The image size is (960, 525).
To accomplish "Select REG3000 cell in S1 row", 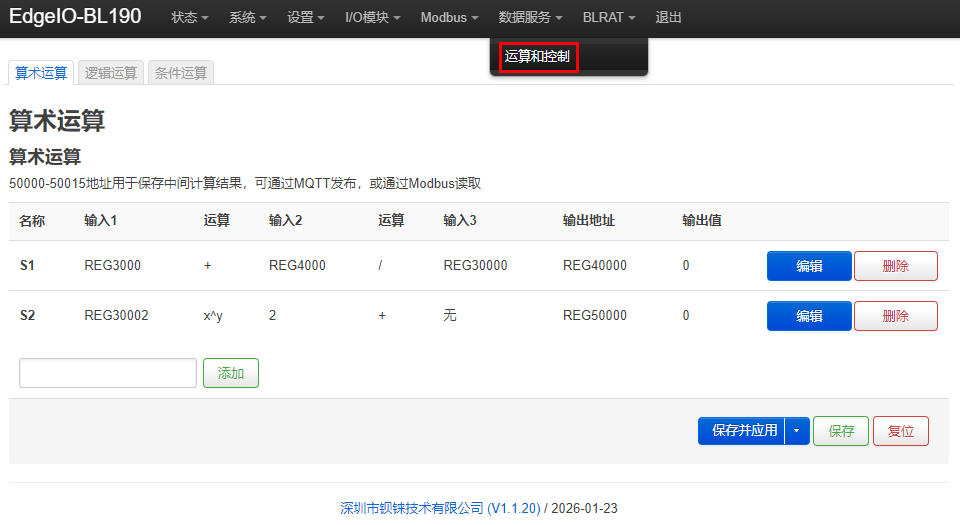I will point(113,266).
